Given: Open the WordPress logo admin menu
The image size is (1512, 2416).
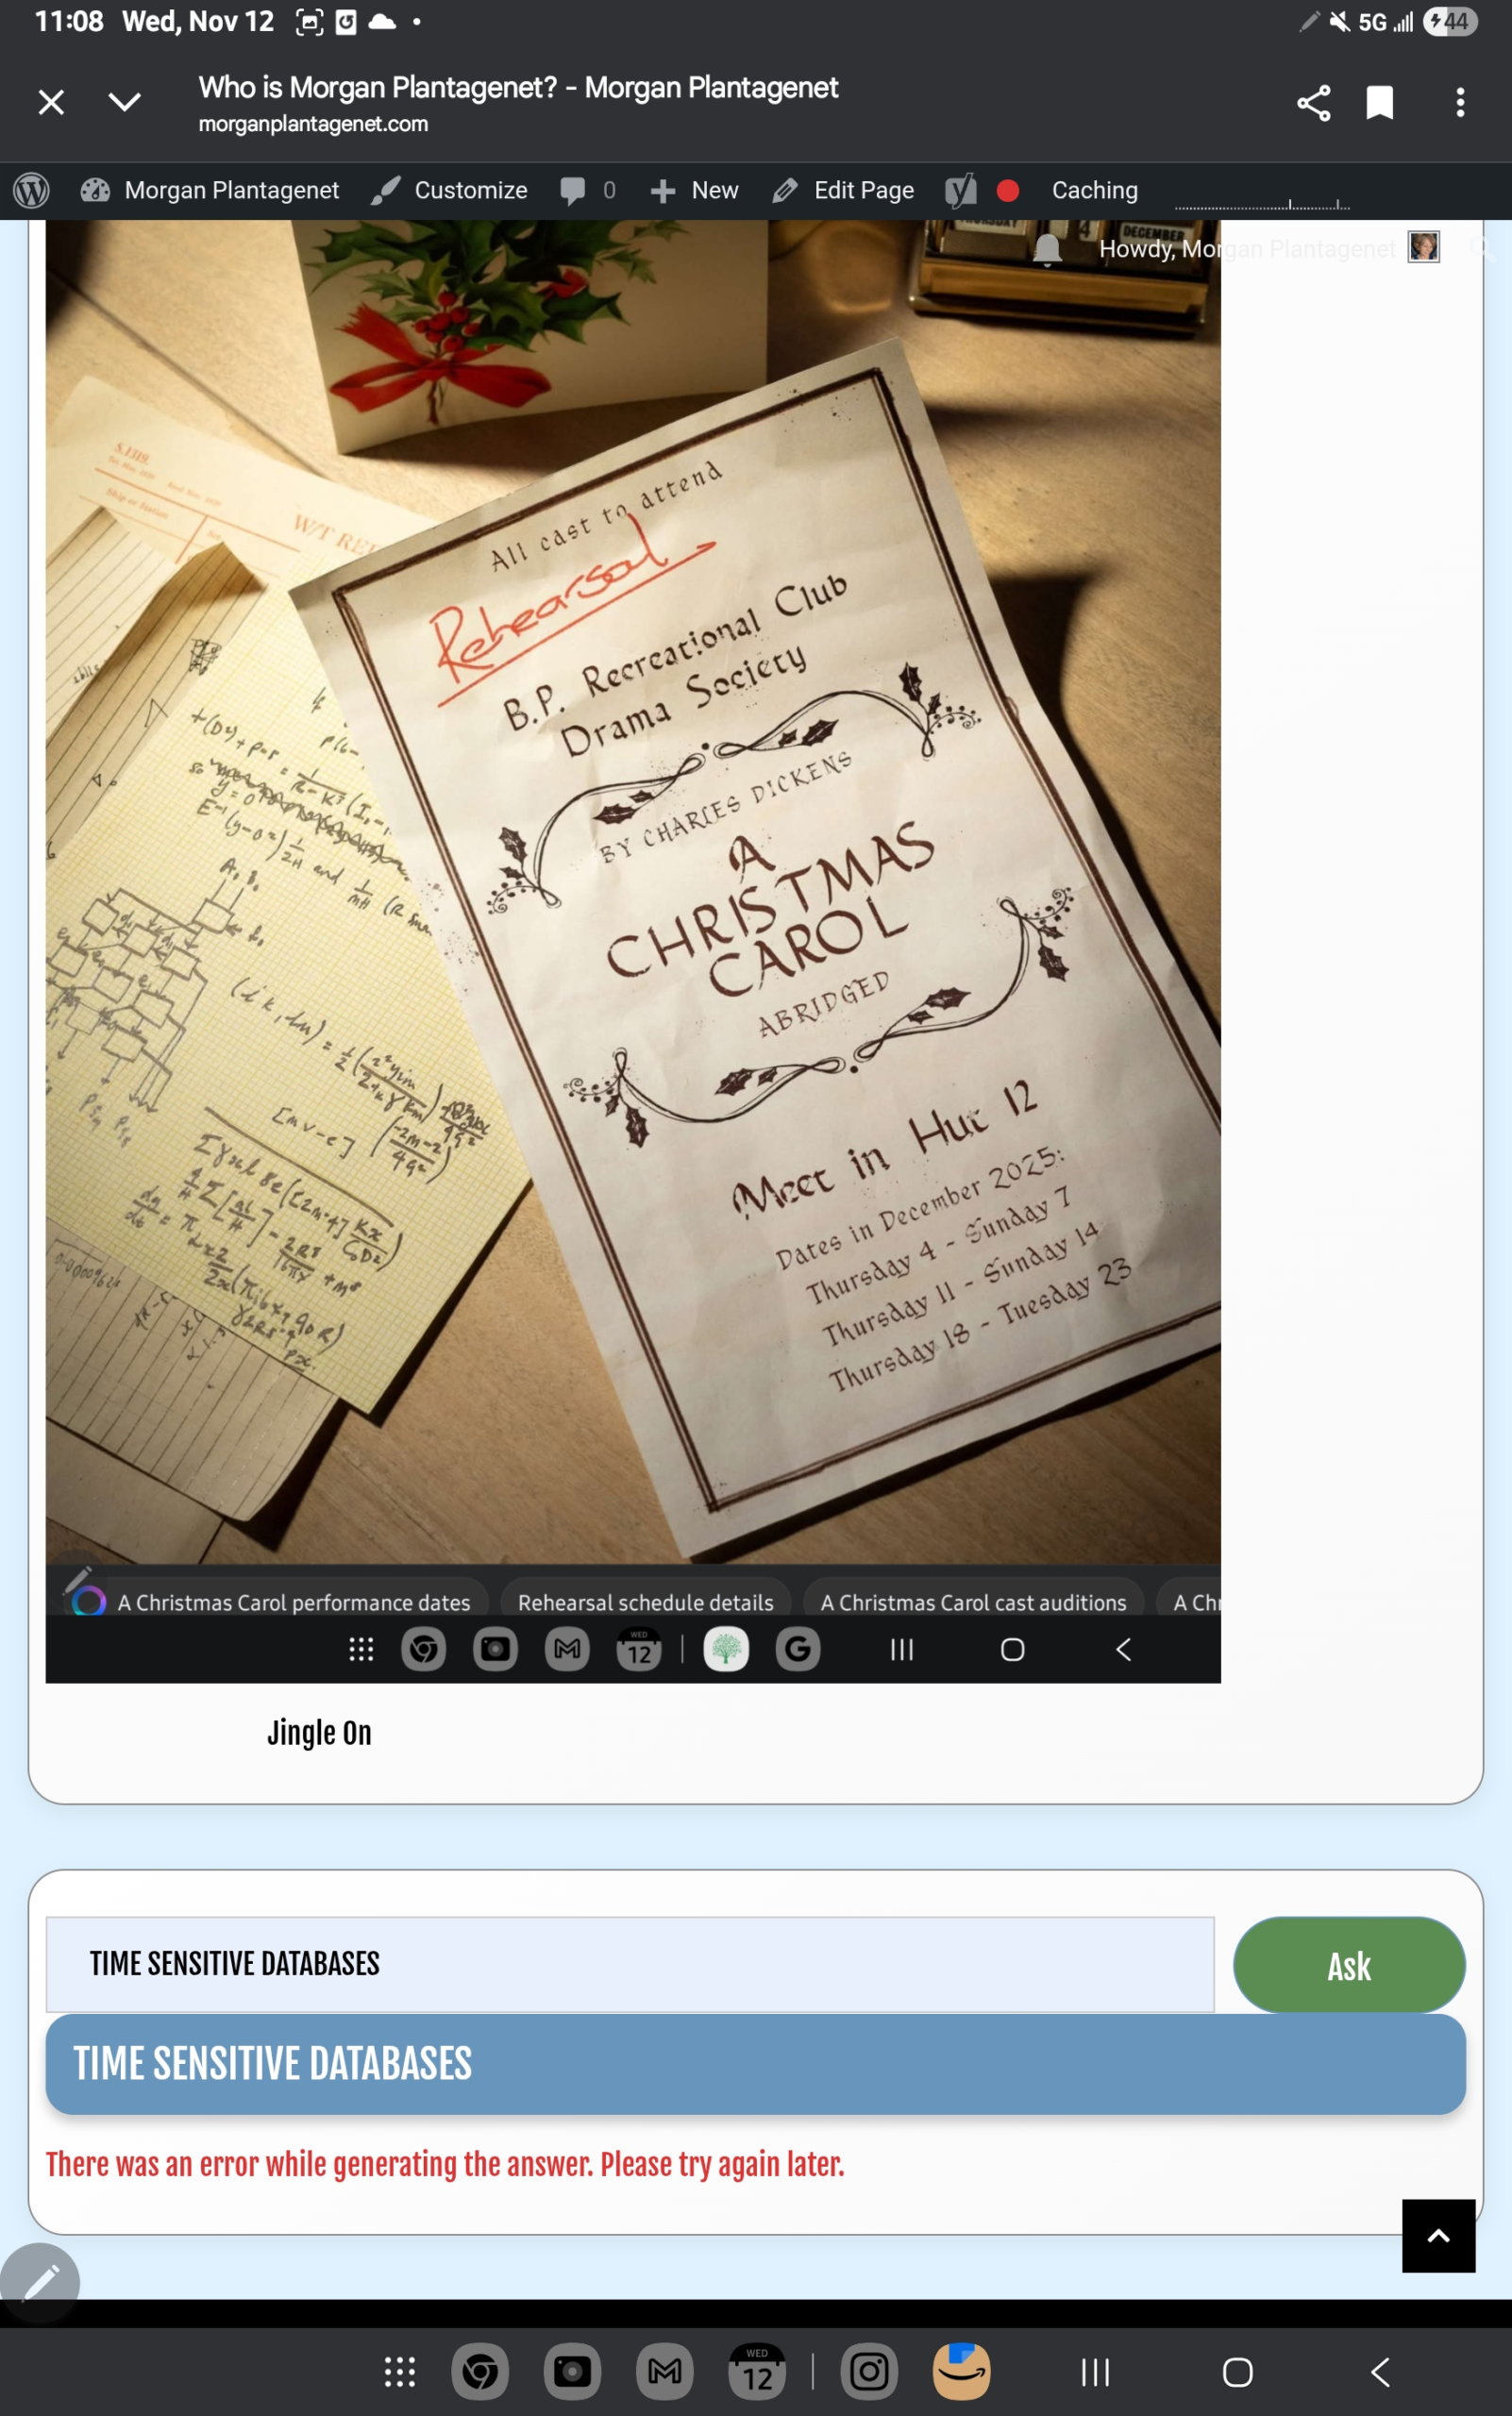Looking at the screenshot, I should [31, 190].
